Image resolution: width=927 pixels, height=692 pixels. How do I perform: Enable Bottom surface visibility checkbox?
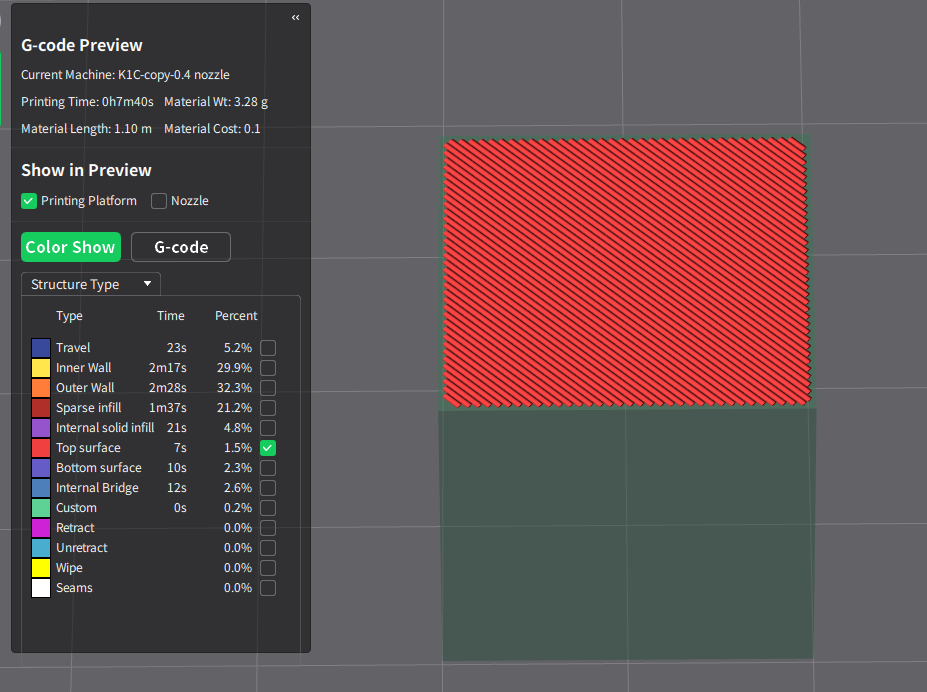click(x=268, y=468)
